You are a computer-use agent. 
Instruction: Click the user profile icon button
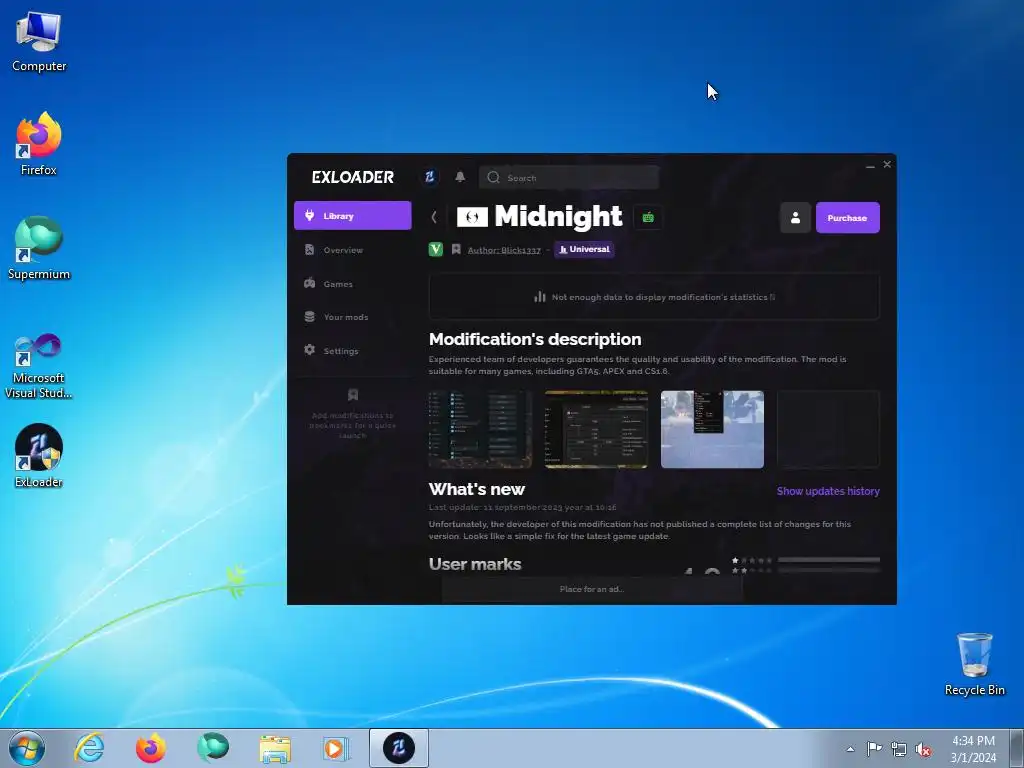(x=795, y=217)
